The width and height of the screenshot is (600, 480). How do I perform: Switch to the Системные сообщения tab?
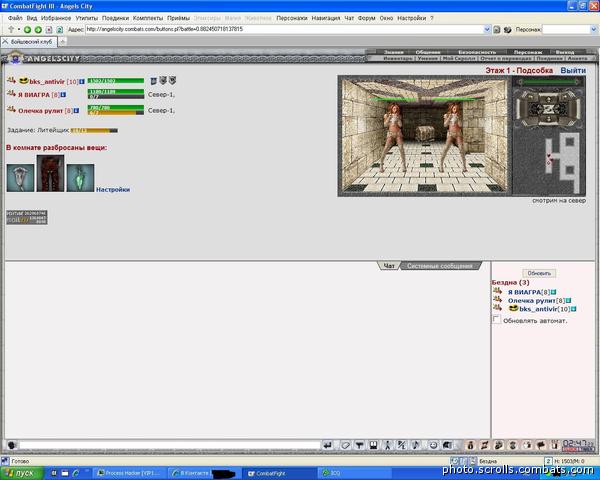click(439, 266)
